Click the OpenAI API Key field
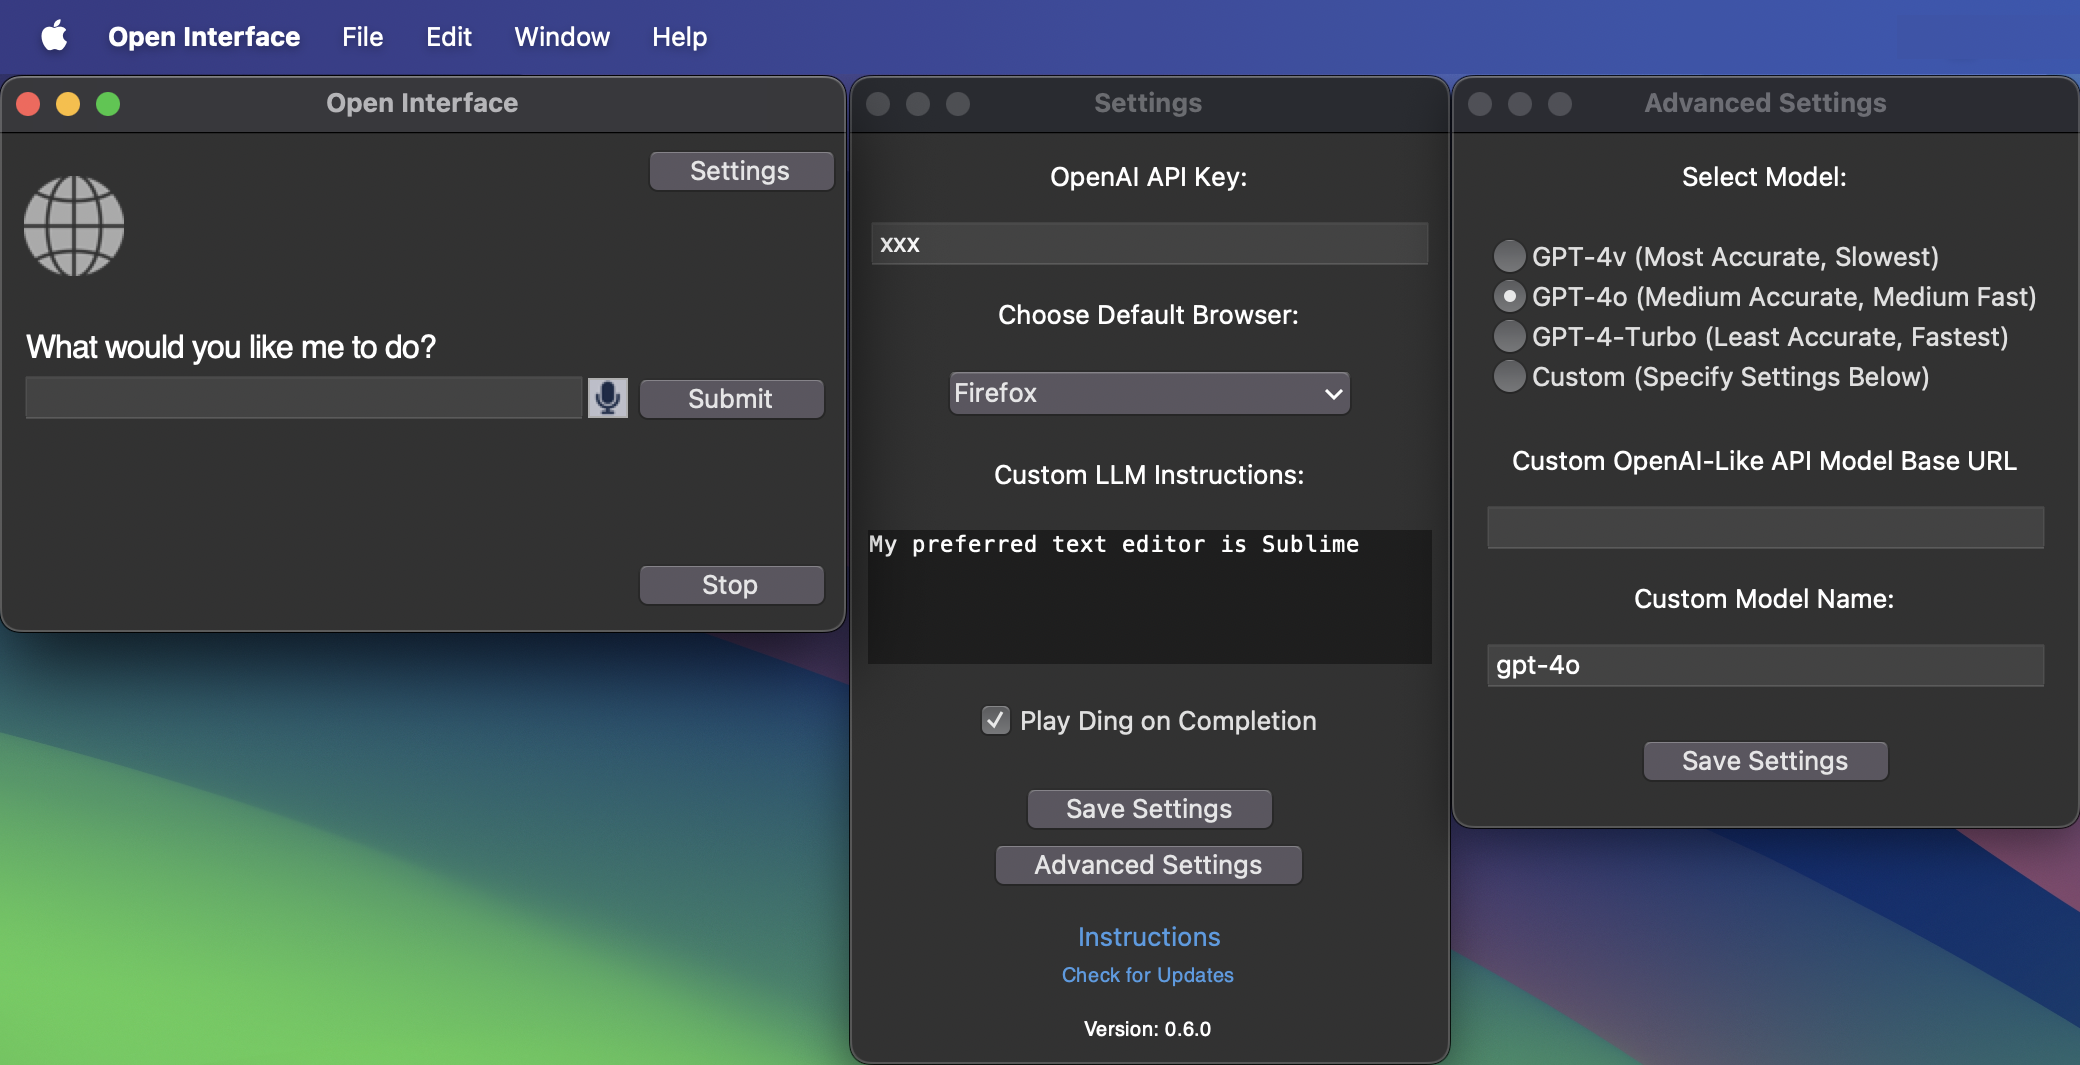 tap(1149, 244)
